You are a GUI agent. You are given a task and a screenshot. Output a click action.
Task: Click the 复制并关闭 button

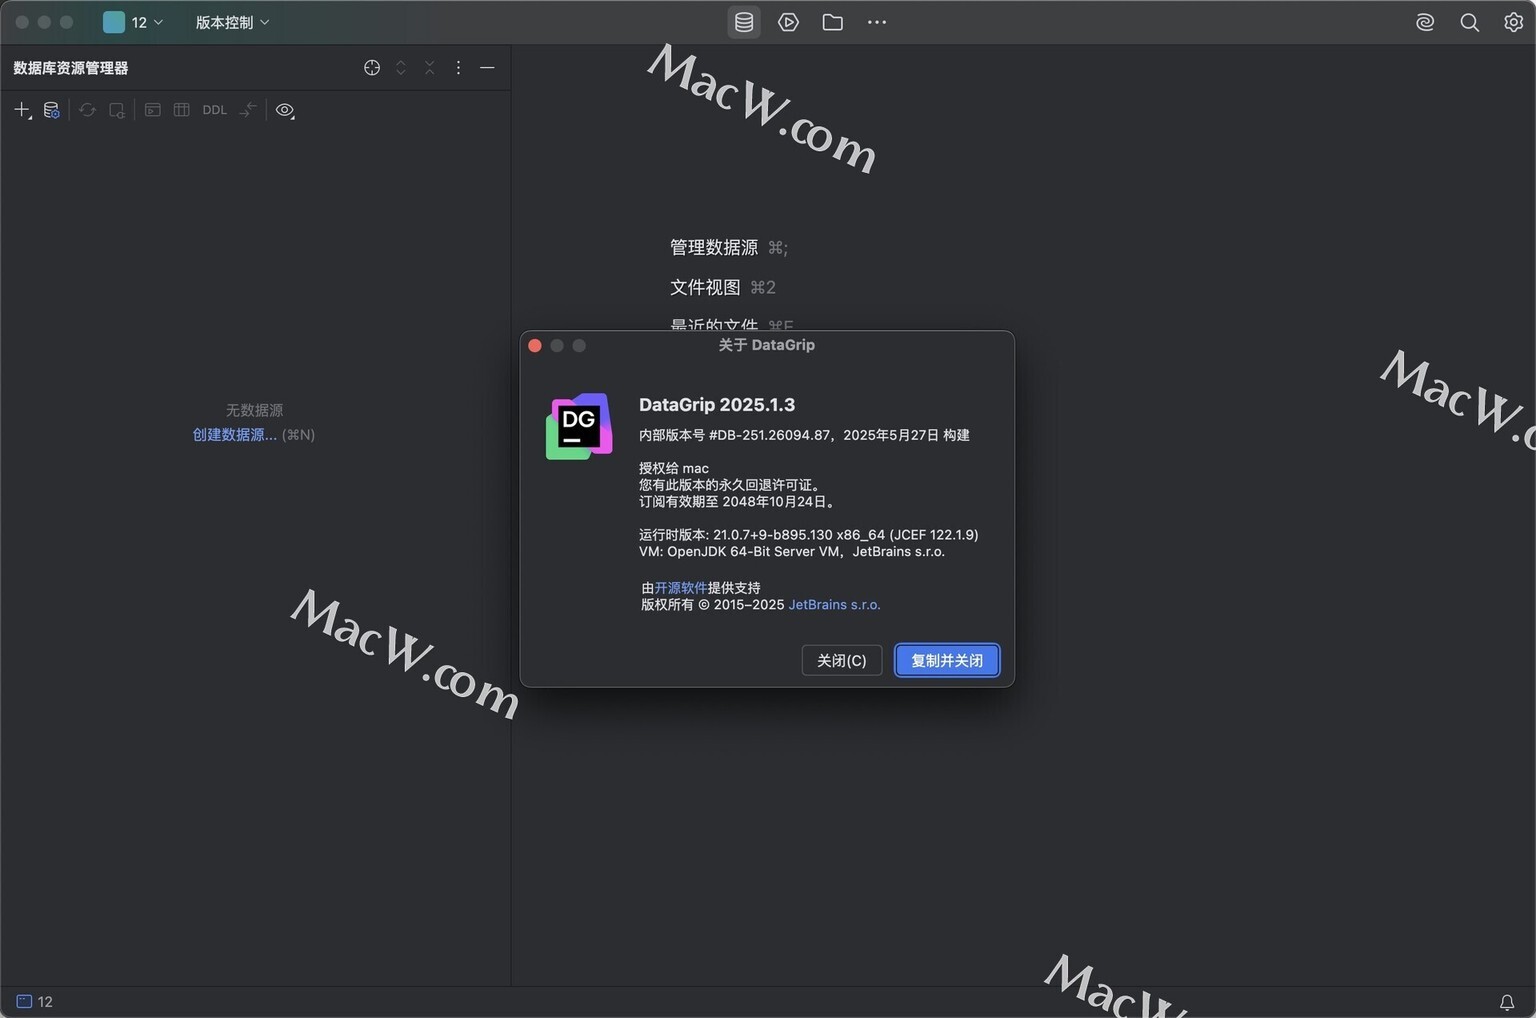947,660
